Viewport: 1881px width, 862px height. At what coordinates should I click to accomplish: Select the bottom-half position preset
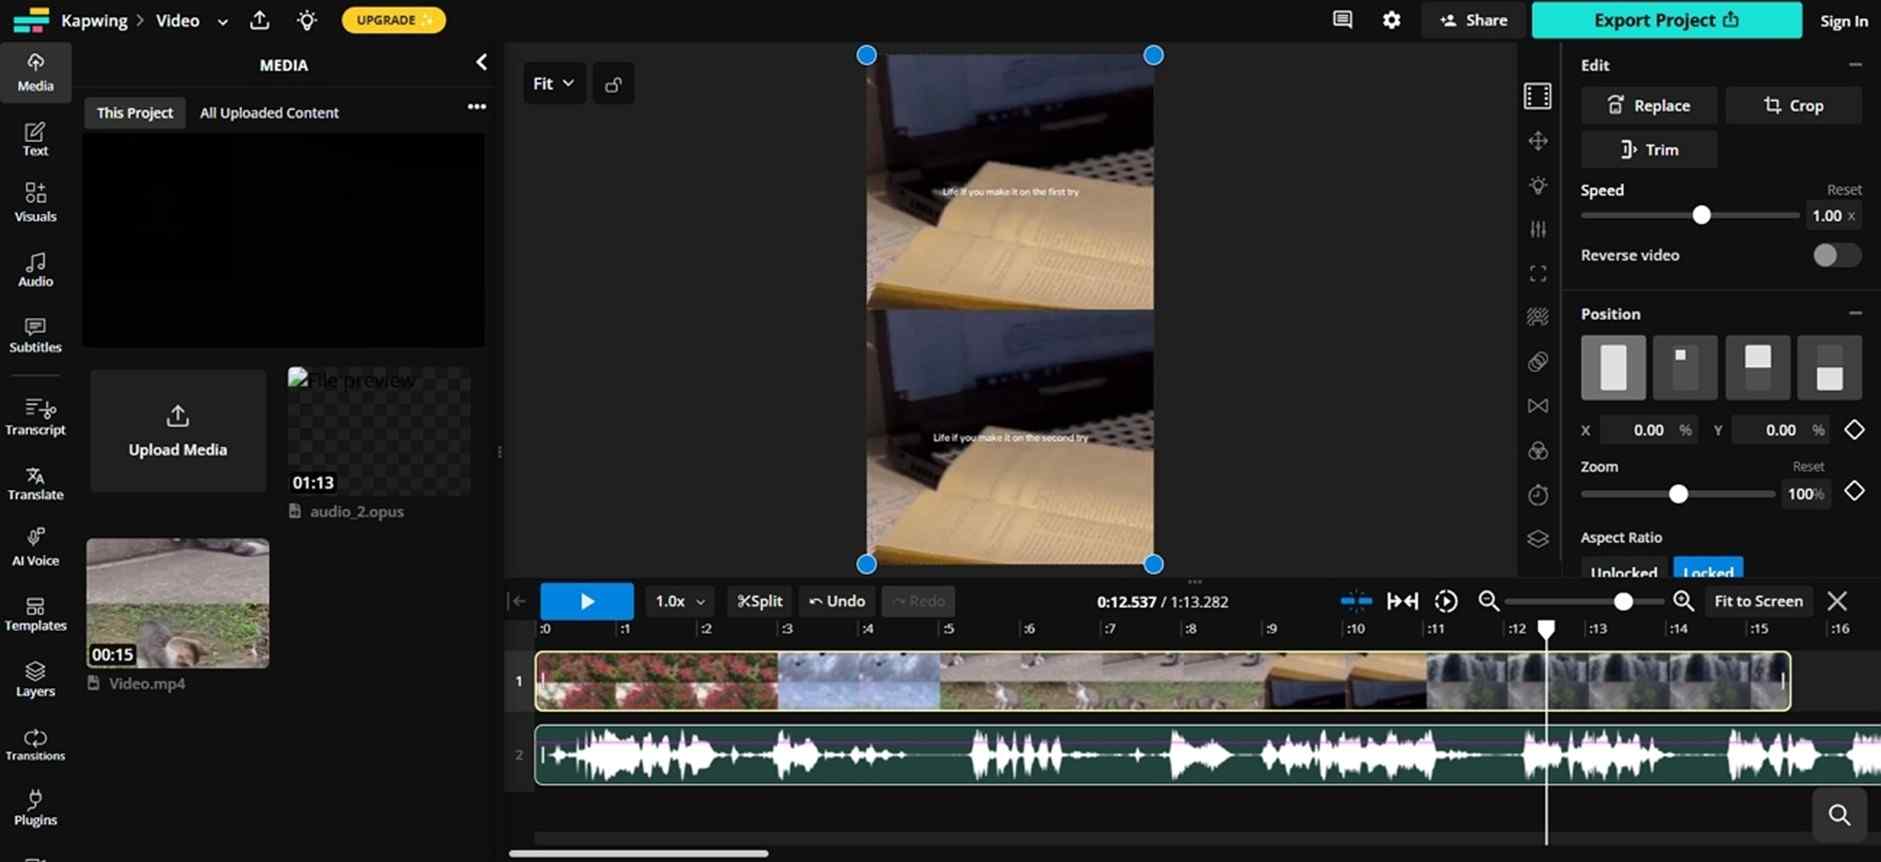pyautogui.click(x=1829, y=367)
